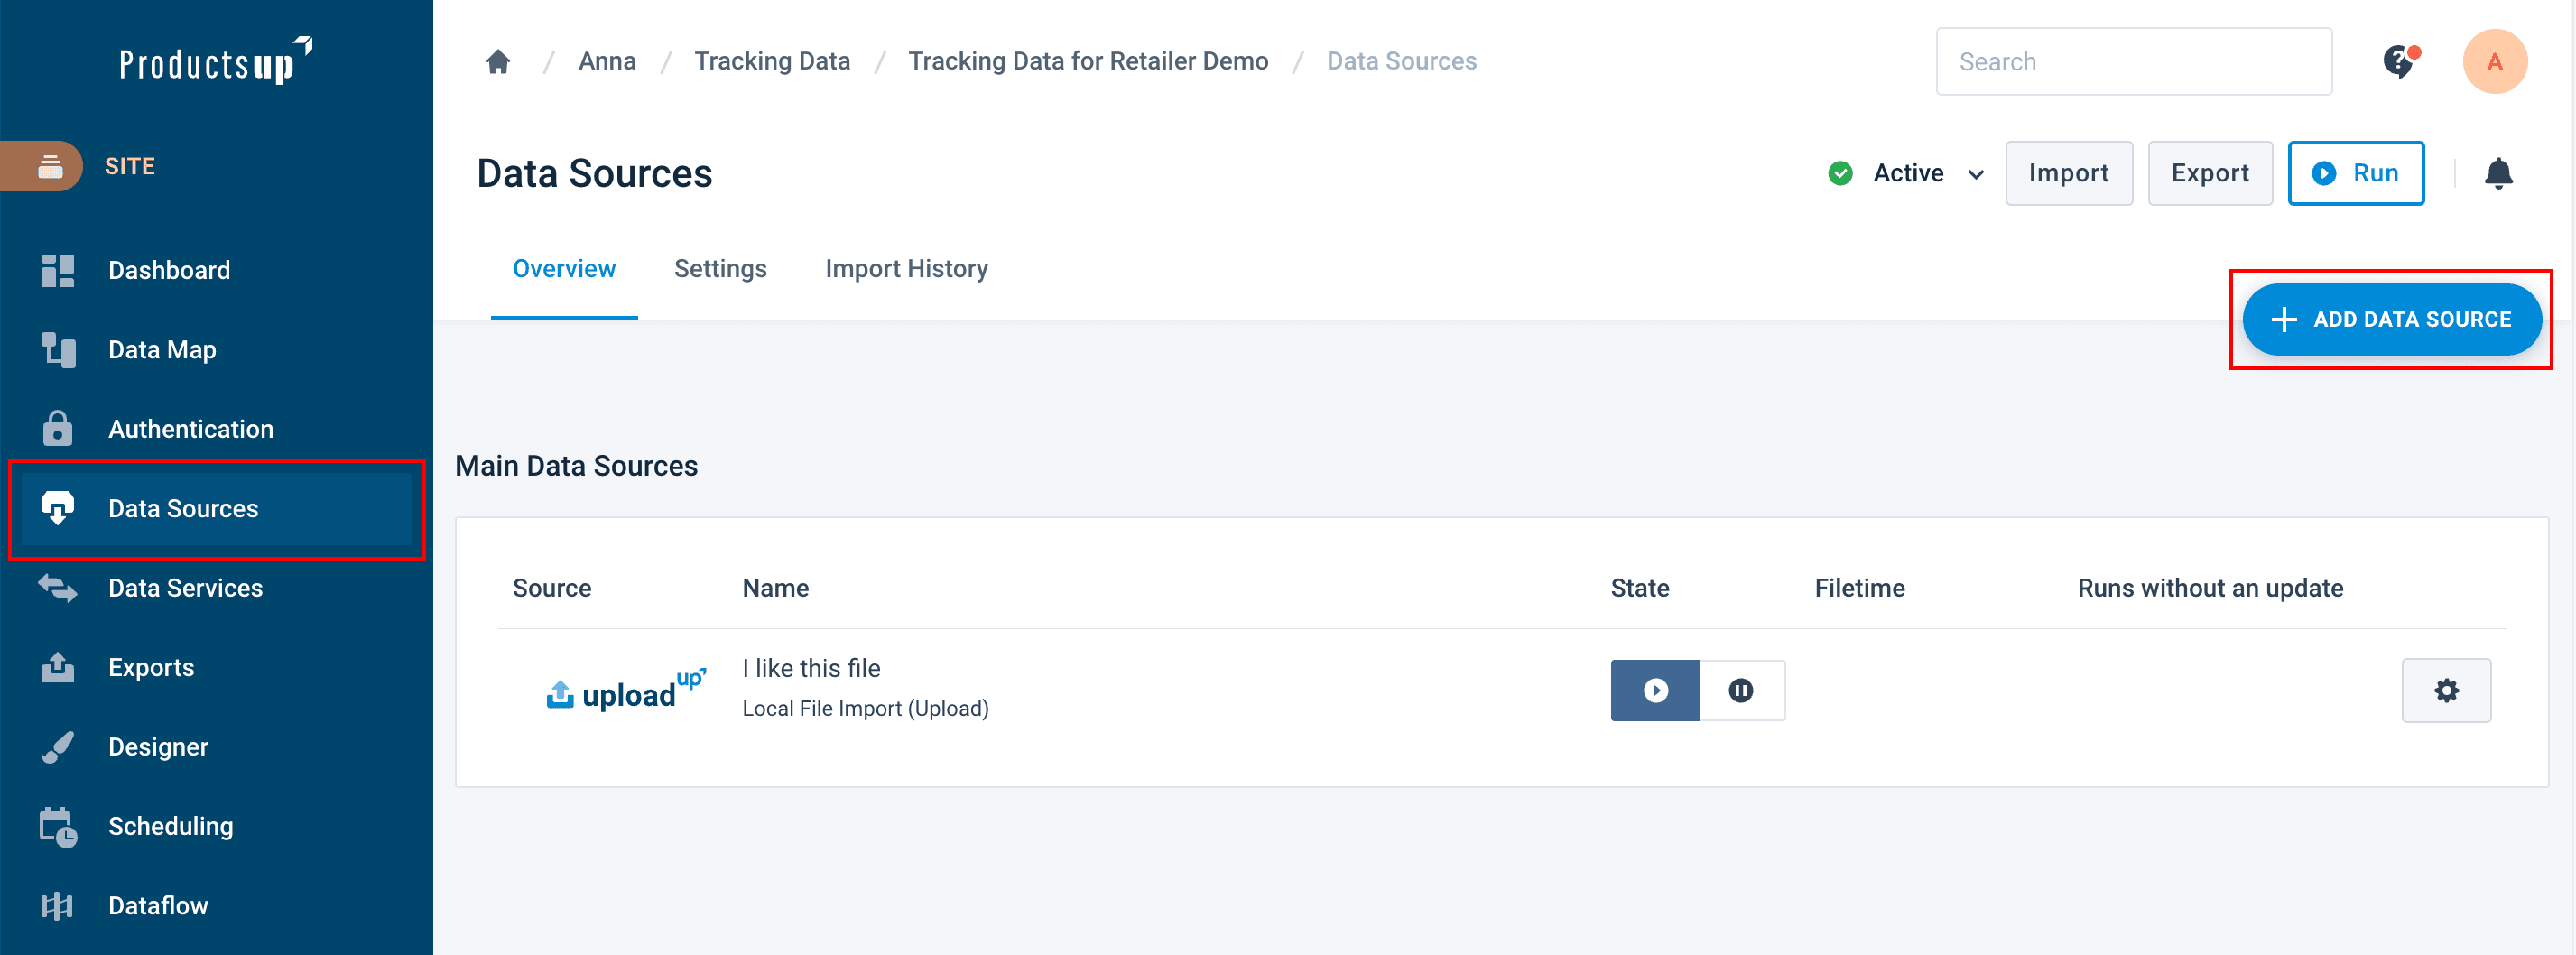Switch to the Settings tab

pyautogui.click(x=720, y=269)
